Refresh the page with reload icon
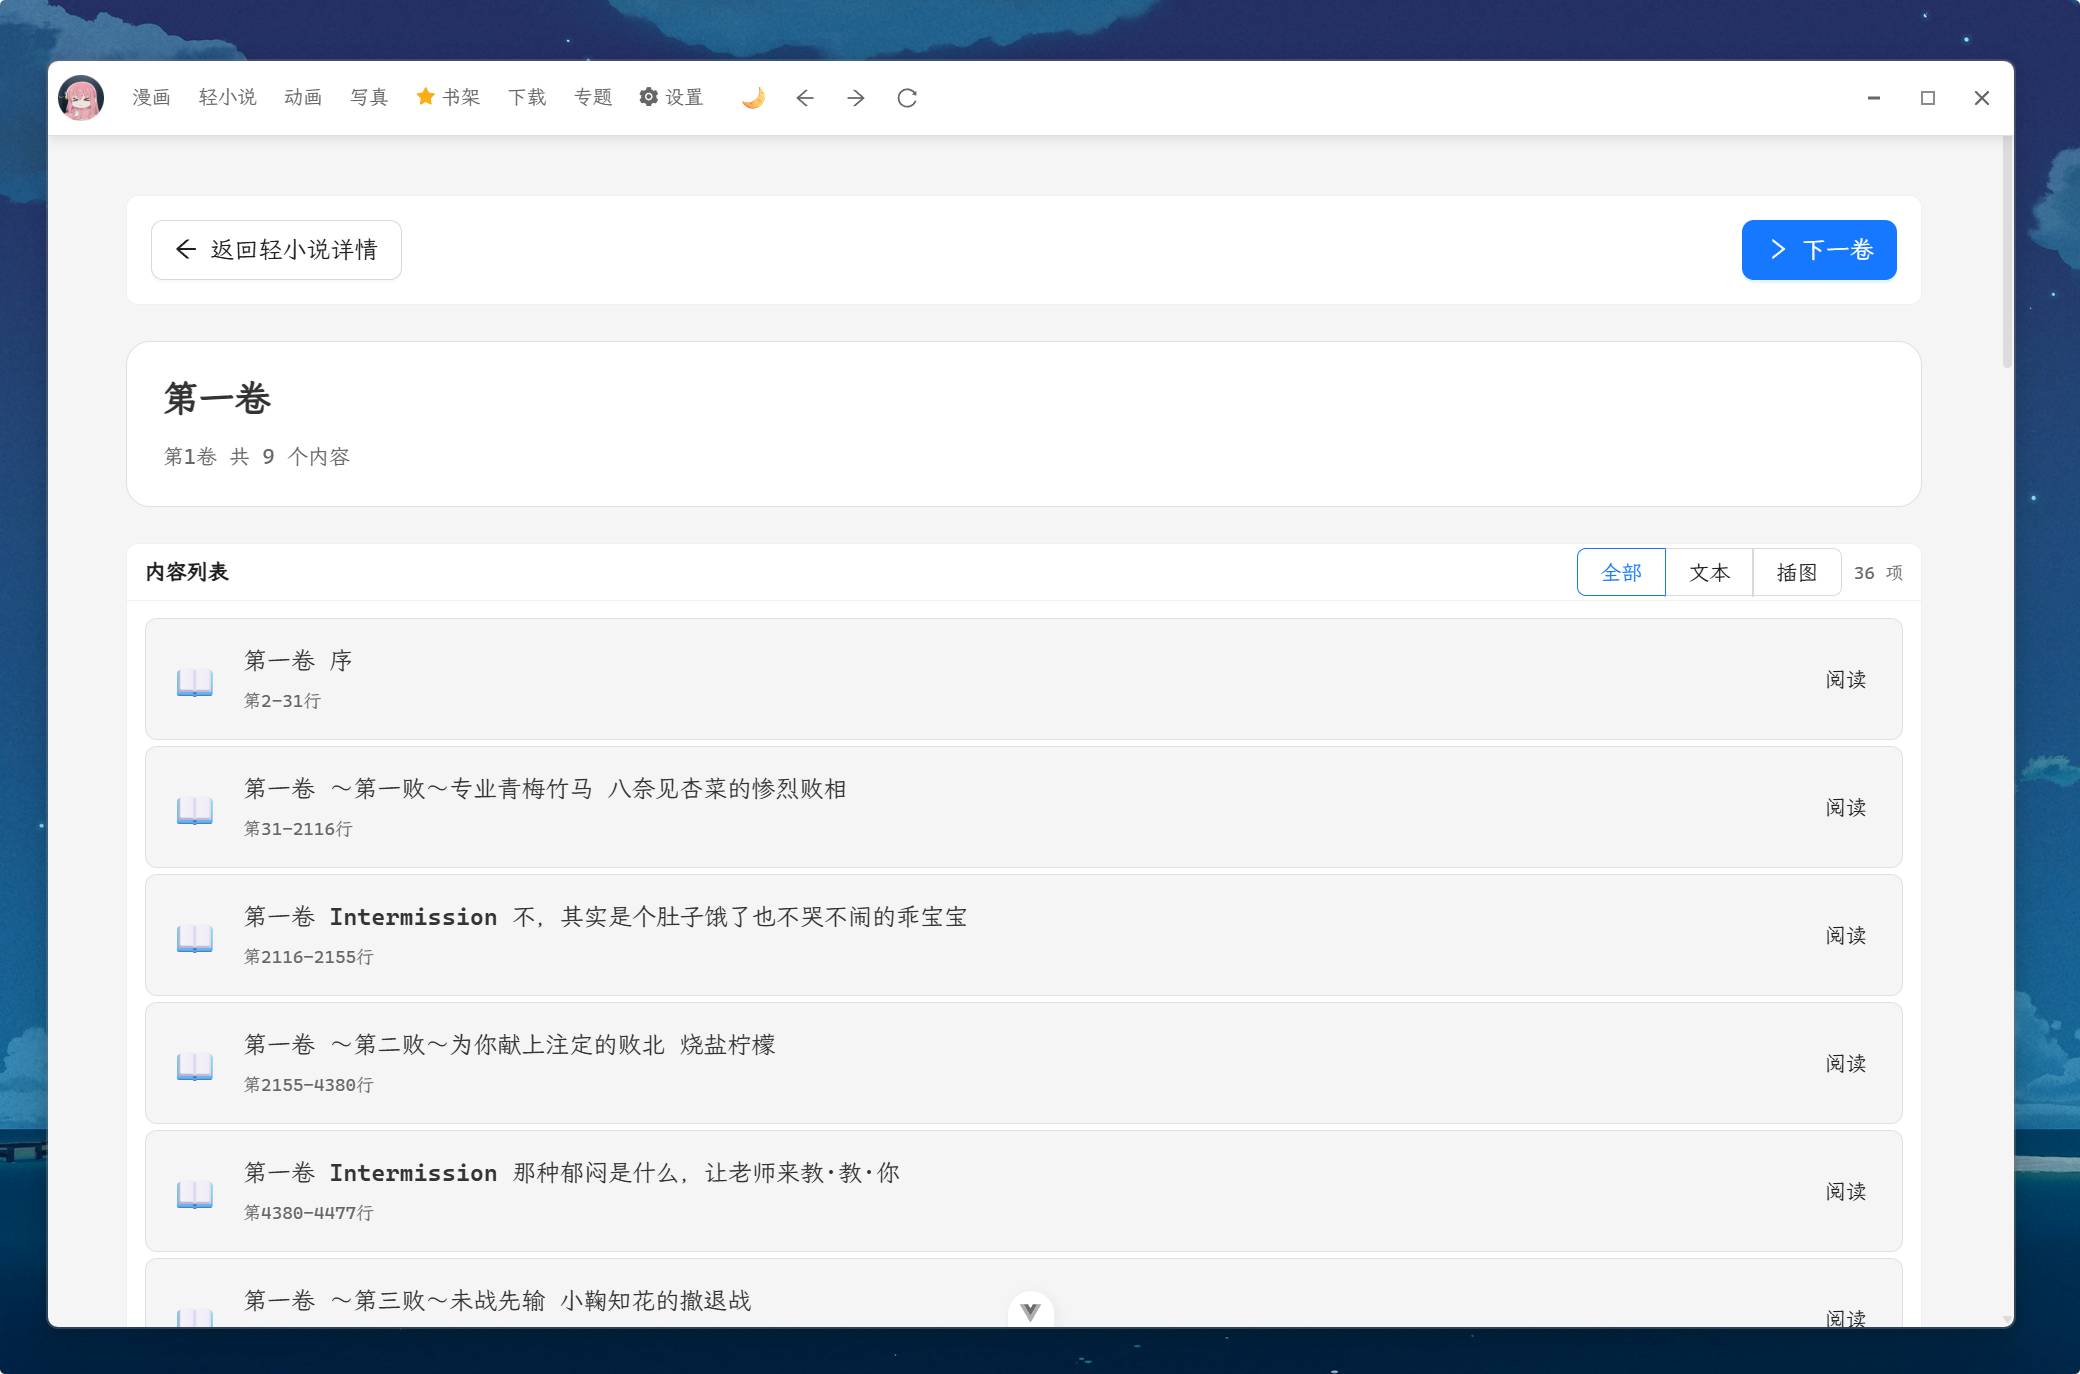The width and height of the screenshot is (2080, 1374). [x=907, y=98]
